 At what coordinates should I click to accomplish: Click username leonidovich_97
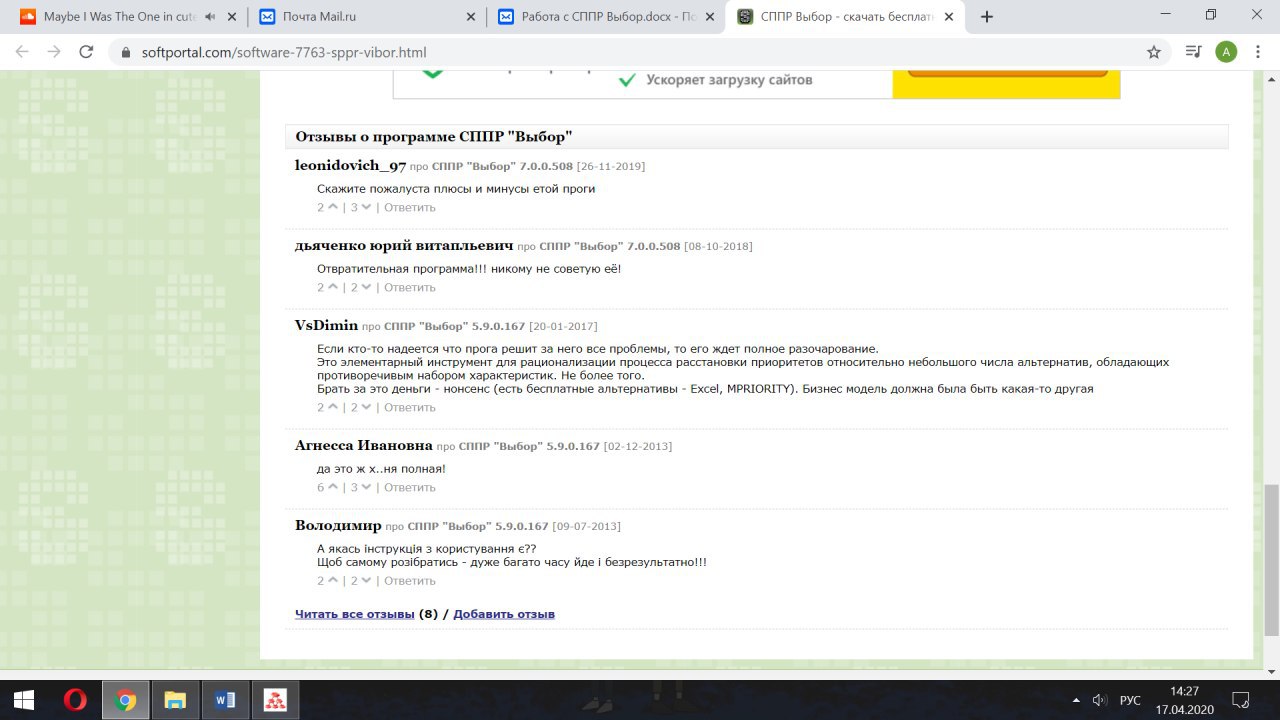click(350, 165)
